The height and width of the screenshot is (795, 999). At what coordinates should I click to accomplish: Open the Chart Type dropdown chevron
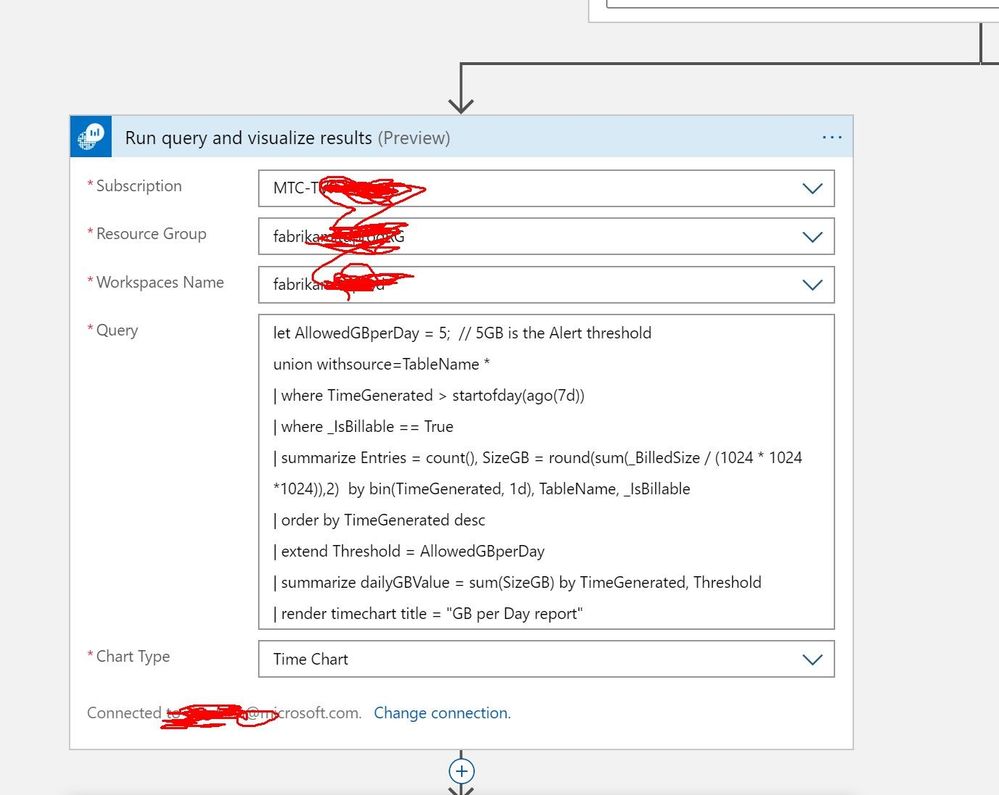tap(812, 659)
